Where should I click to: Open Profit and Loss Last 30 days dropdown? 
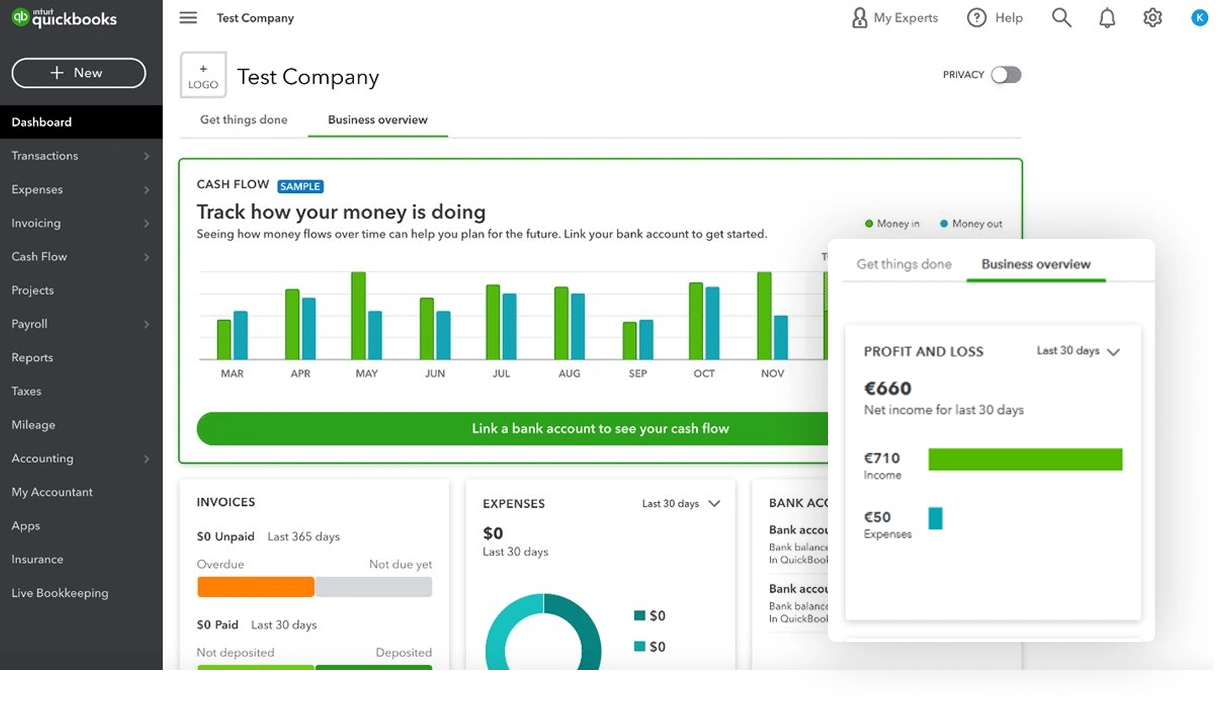1078,351
